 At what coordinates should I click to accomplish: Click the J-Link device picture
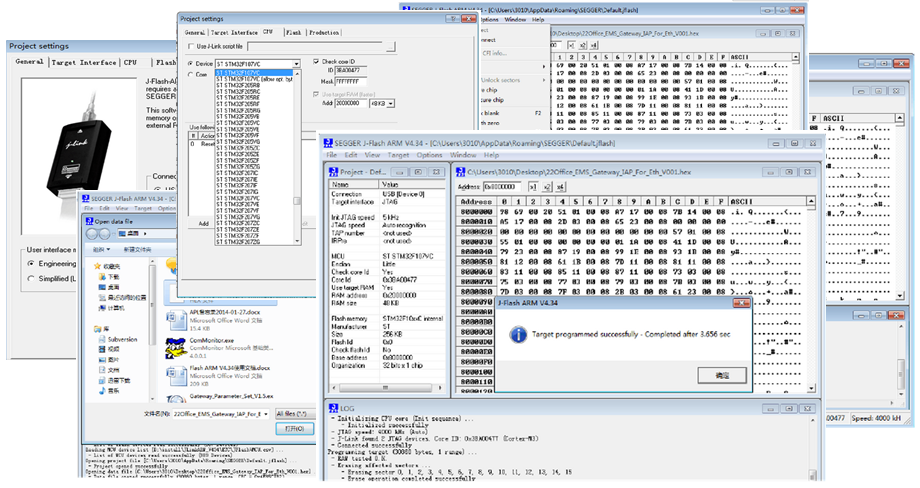(79, 148)
